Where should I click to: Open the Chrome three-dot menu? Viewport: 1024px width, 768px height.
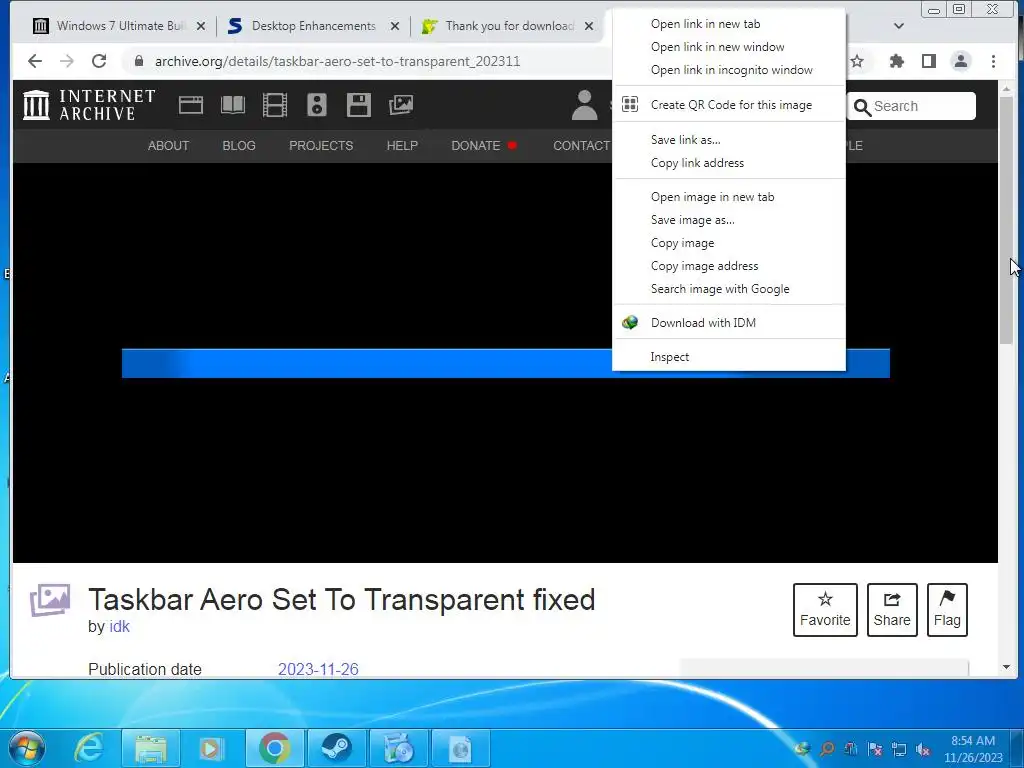(993, 61)
